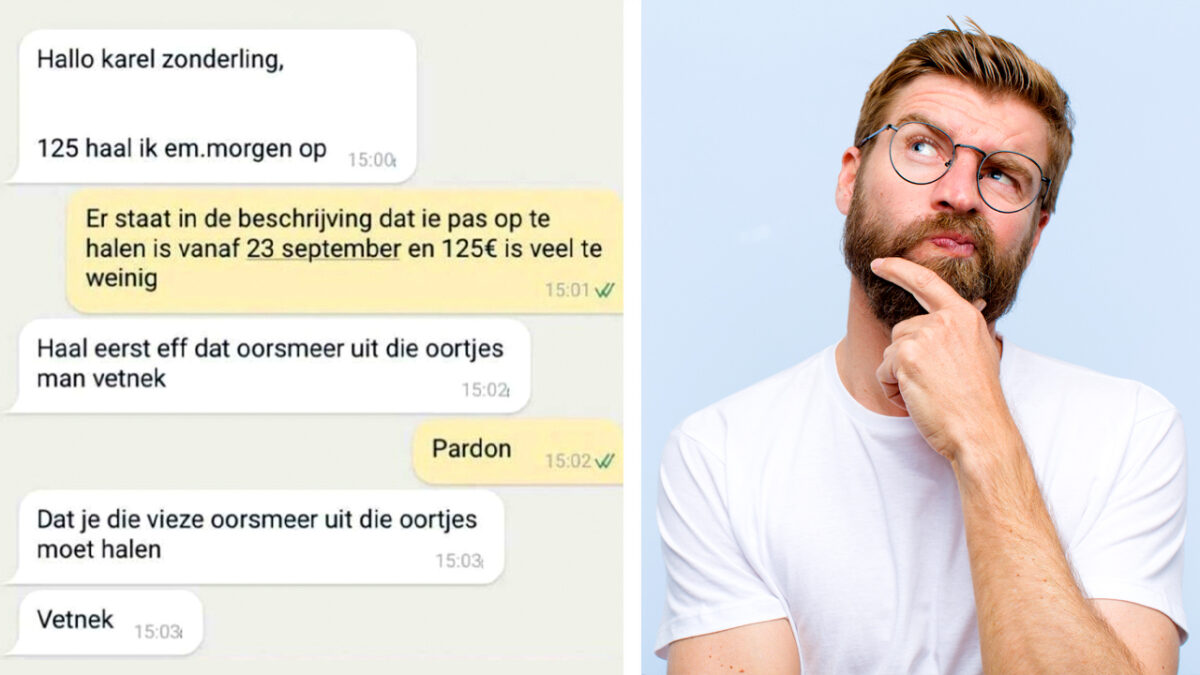Click the 15:03 timestamp on 'moet halen' message

pos(459,561)
